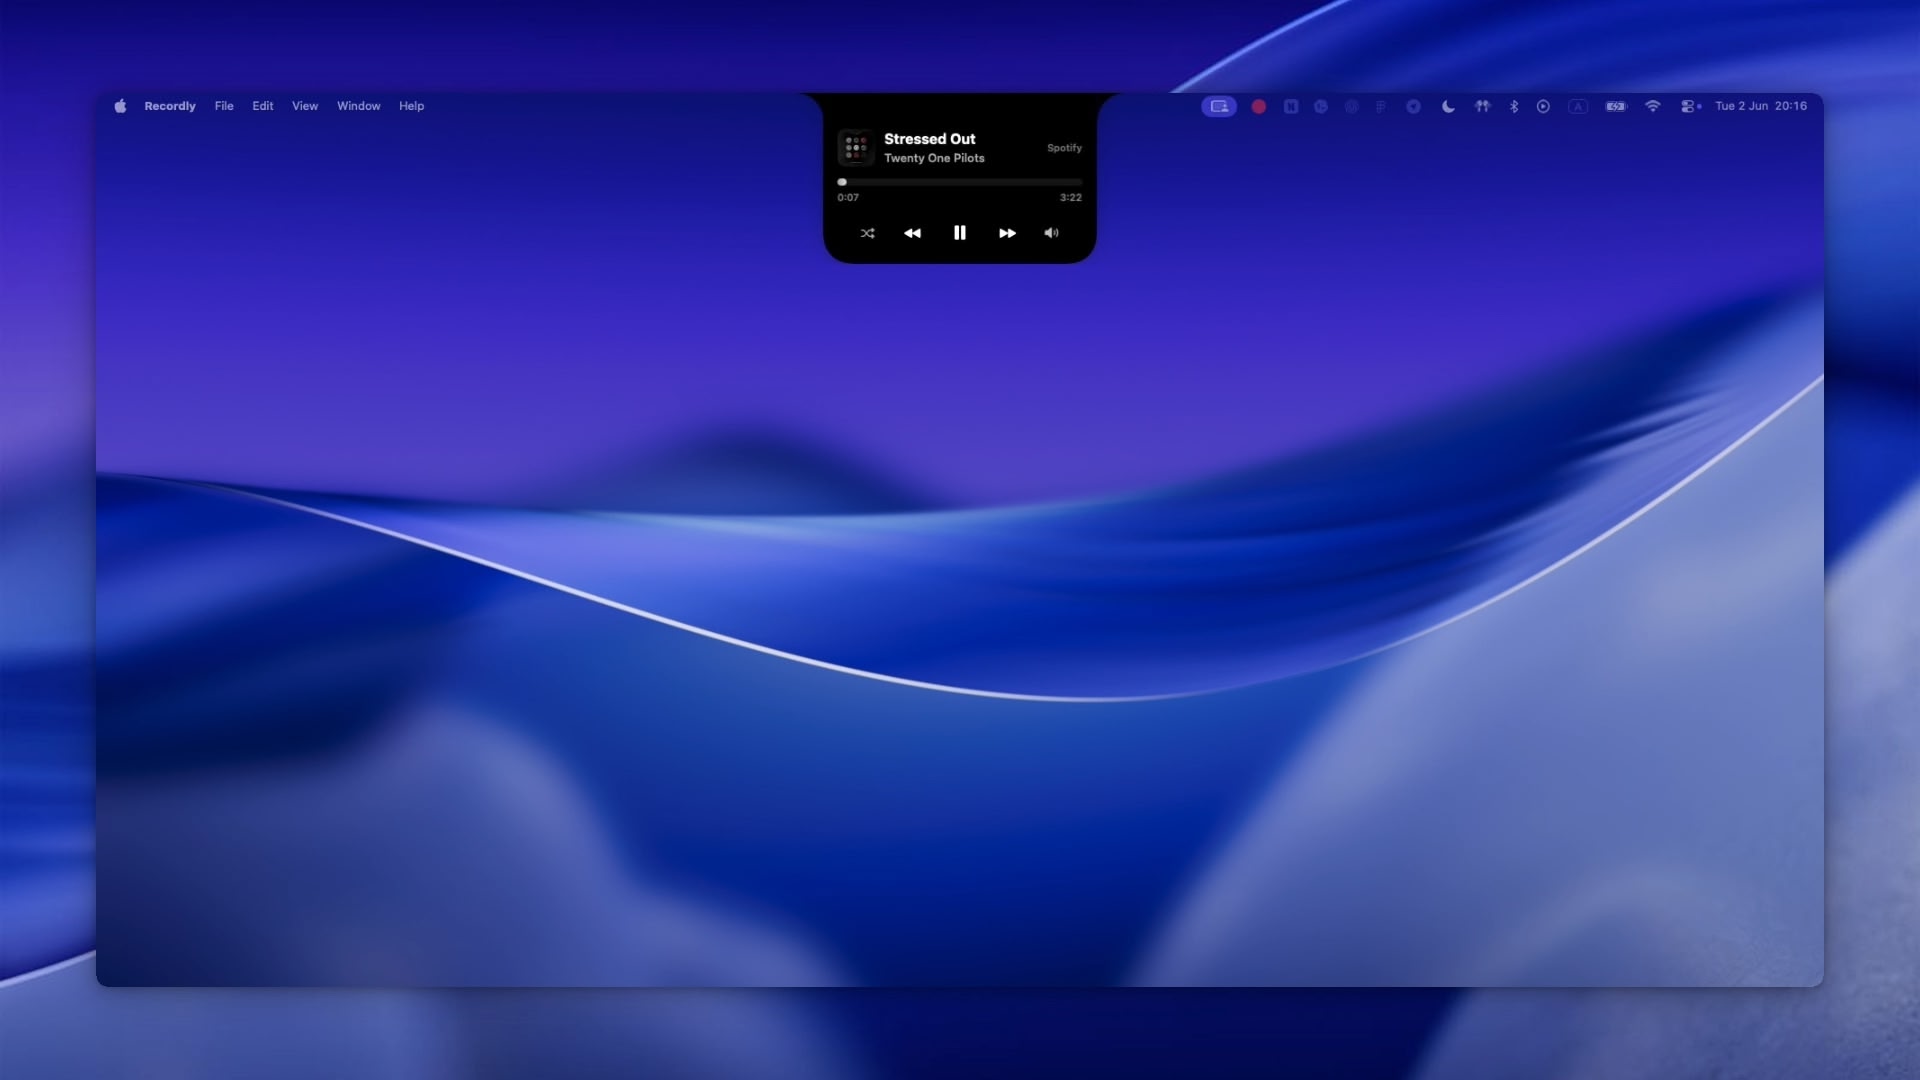Open the Bluetooth menu

[x=1514, y=106]
